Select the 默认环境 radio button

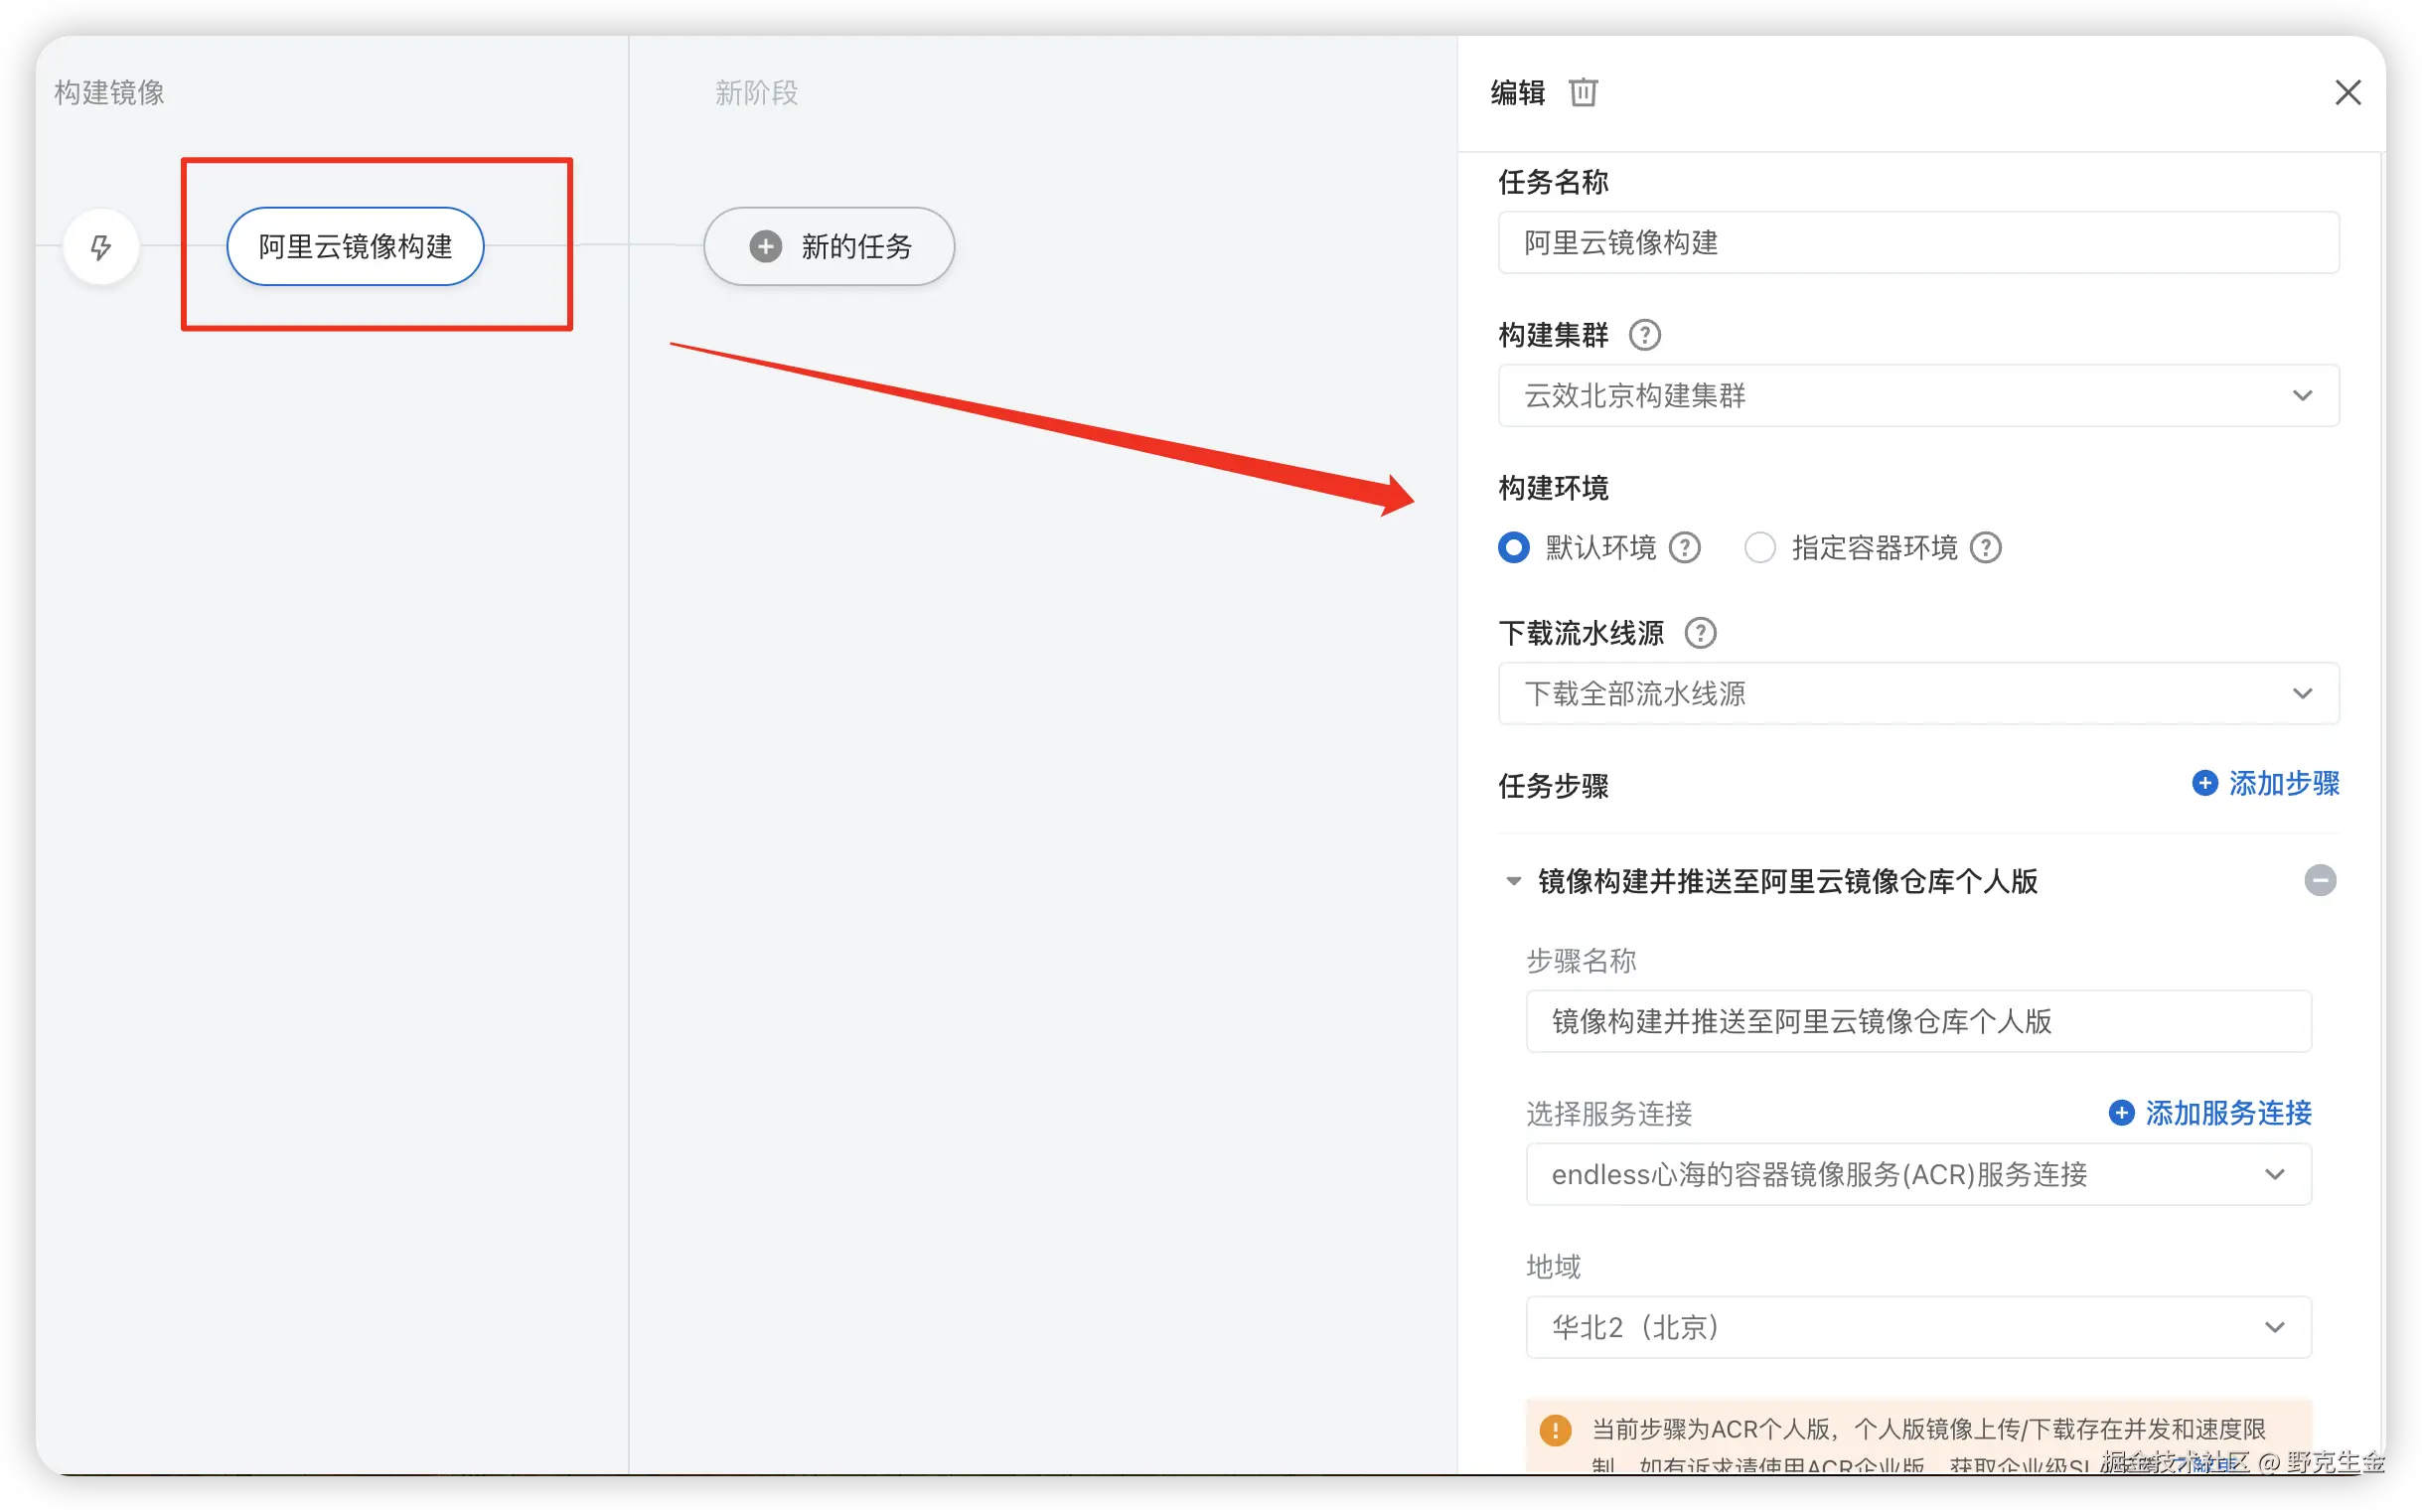(x=1513, y=548)
